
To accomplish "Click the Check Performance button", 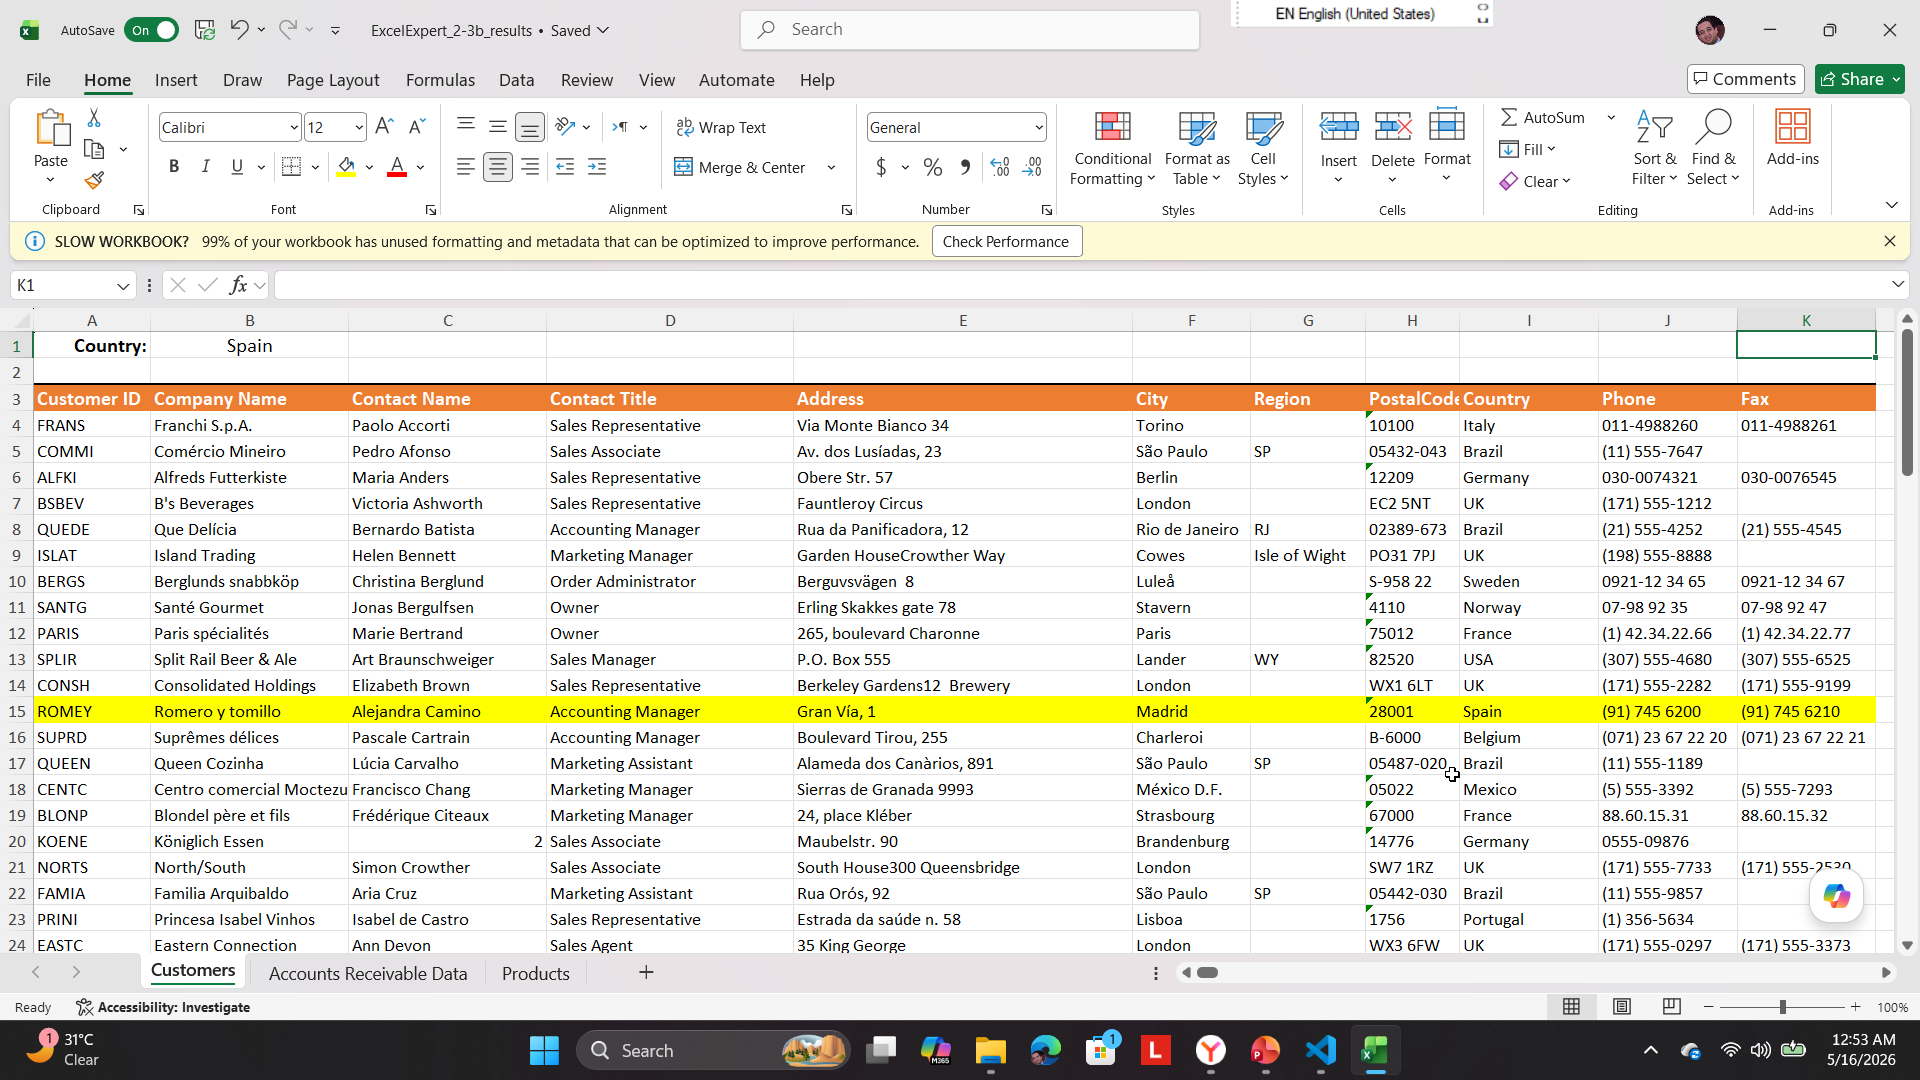I will pos(1006,241).
